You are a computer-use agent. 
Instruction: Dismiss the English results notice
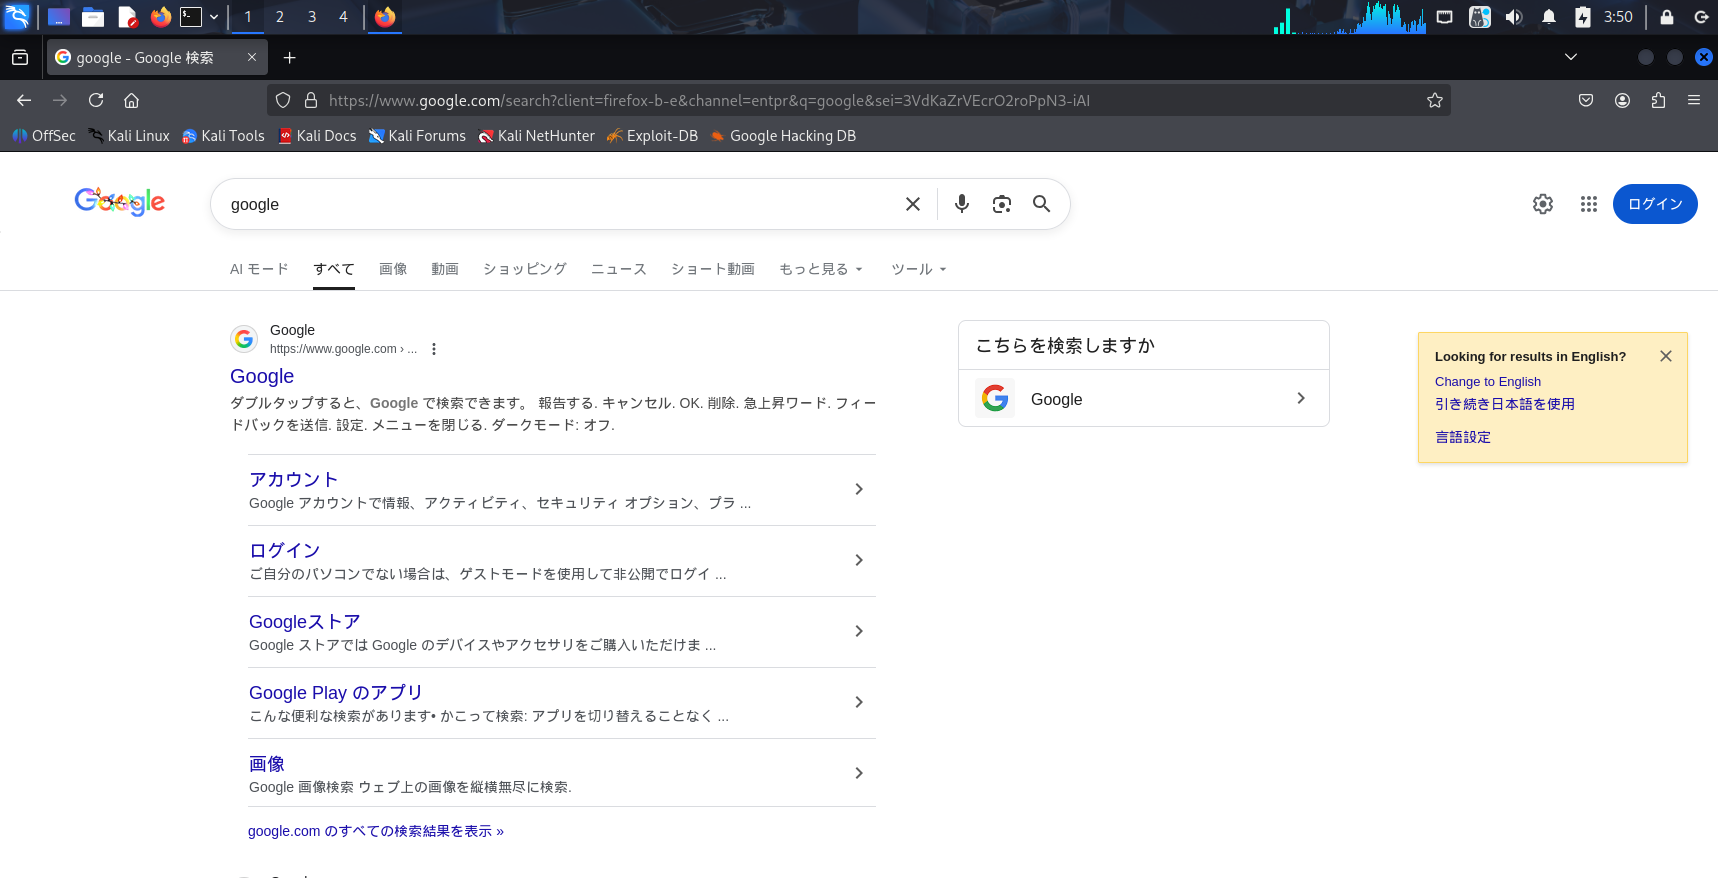pos(1665,356)
